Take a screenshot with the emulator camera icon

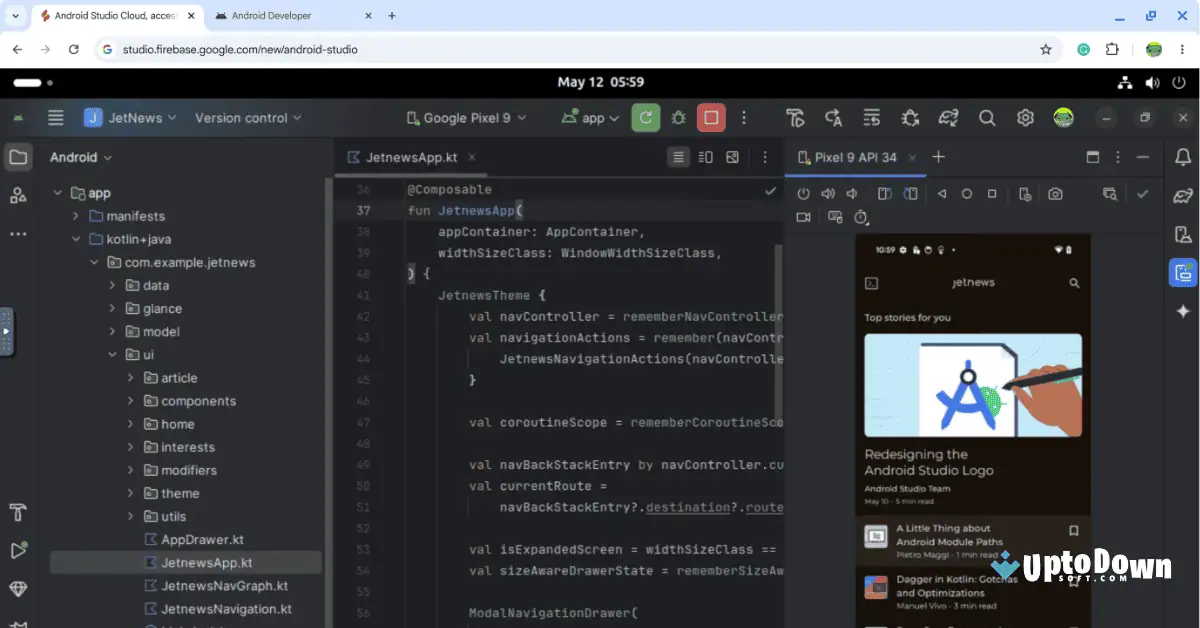click(x=1055, y=194)
